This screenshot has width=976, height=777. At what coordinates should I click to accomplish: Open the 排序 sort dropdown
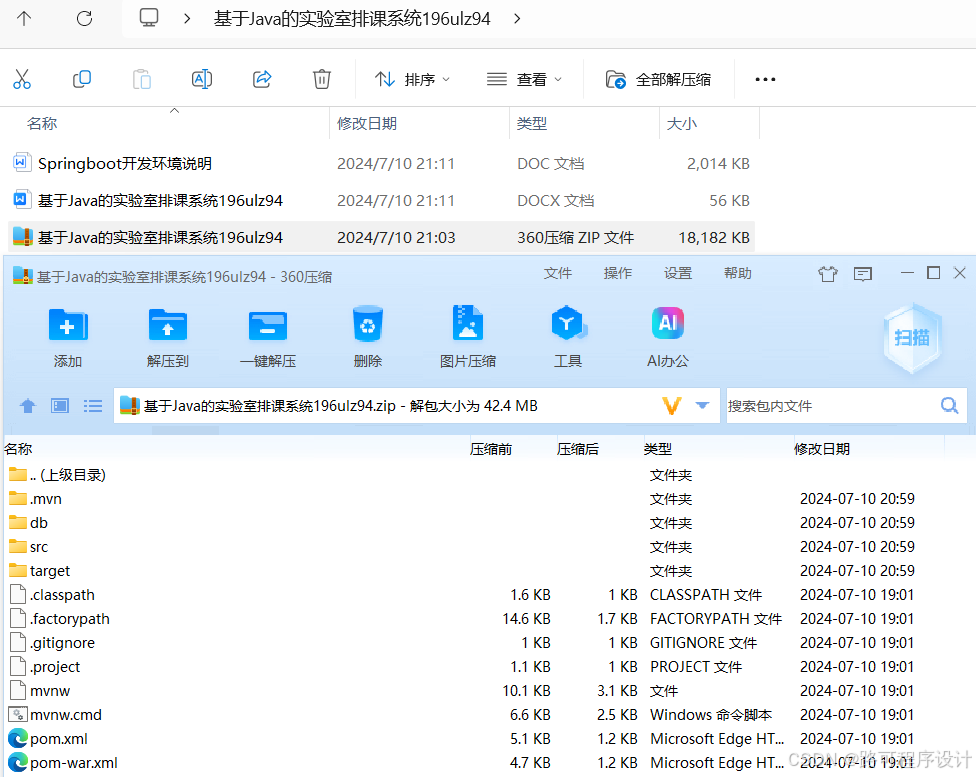coord(412,80)
